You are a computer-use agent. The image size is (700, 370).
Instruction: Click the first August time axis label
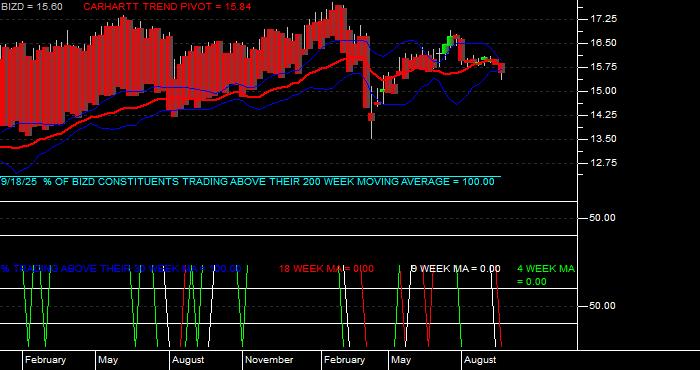pos(188,360)
